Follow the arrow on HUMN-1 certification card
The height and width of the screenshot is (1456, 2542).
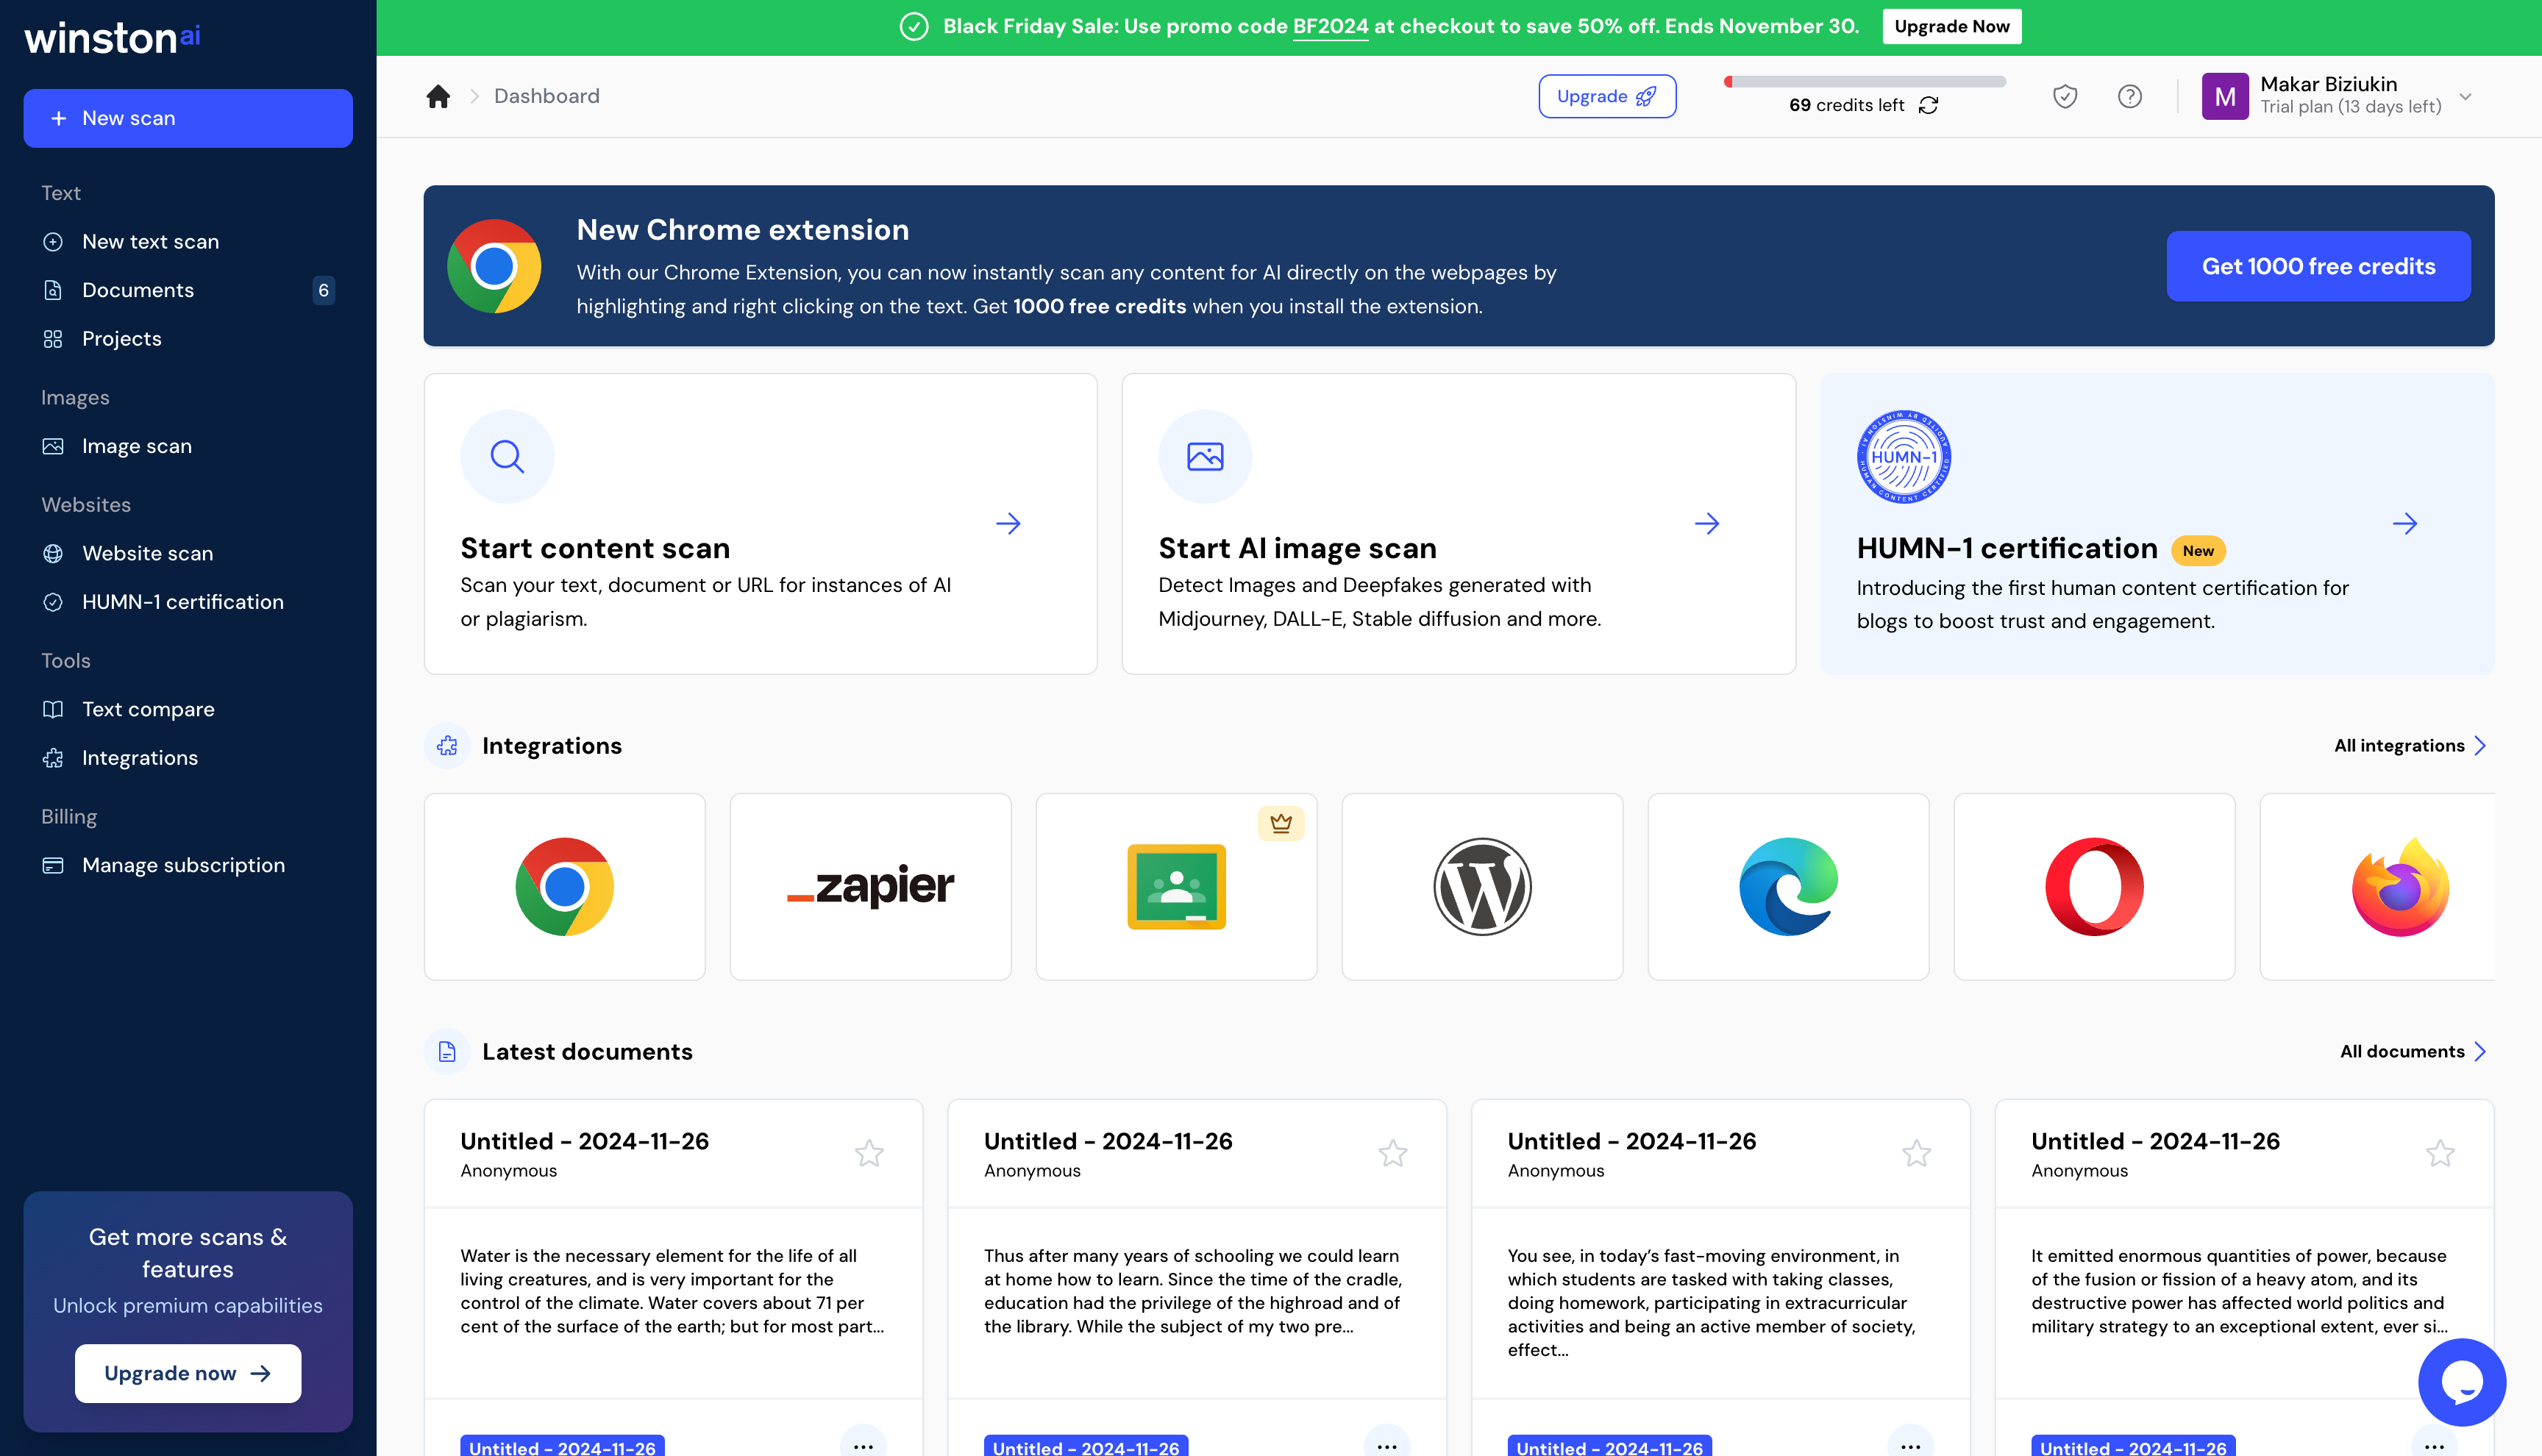[2405, 523]
